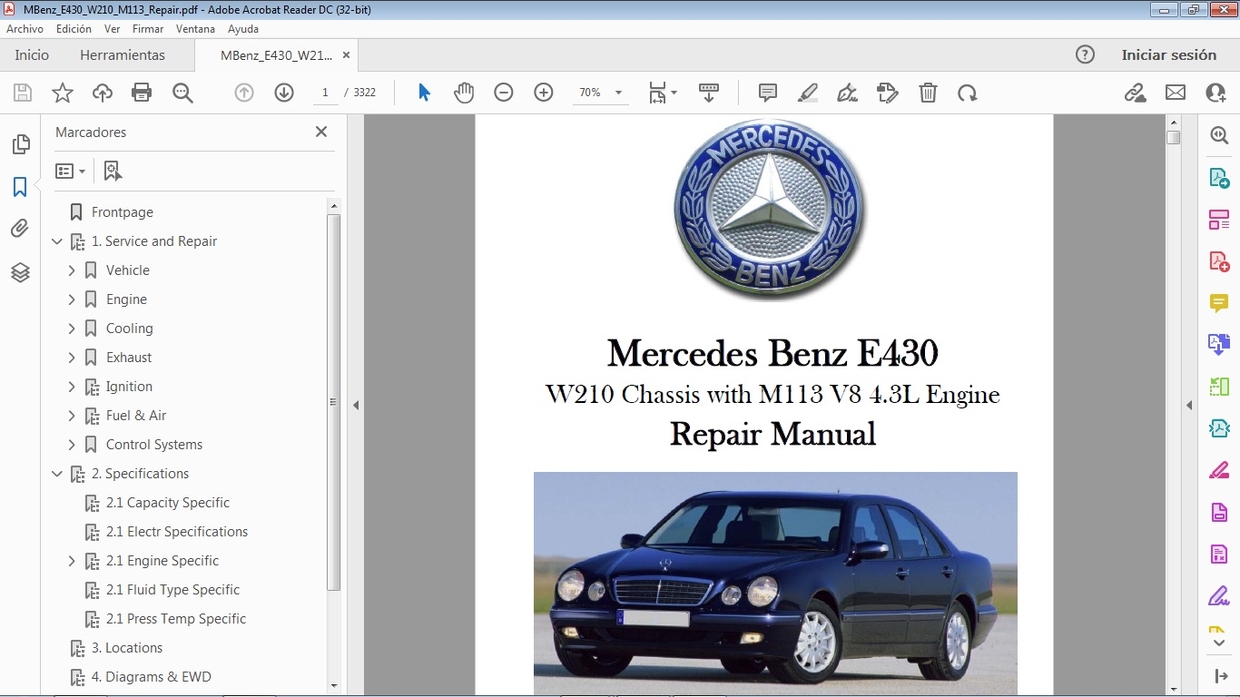Click the Rotate pages icon

tap(967, 92)
